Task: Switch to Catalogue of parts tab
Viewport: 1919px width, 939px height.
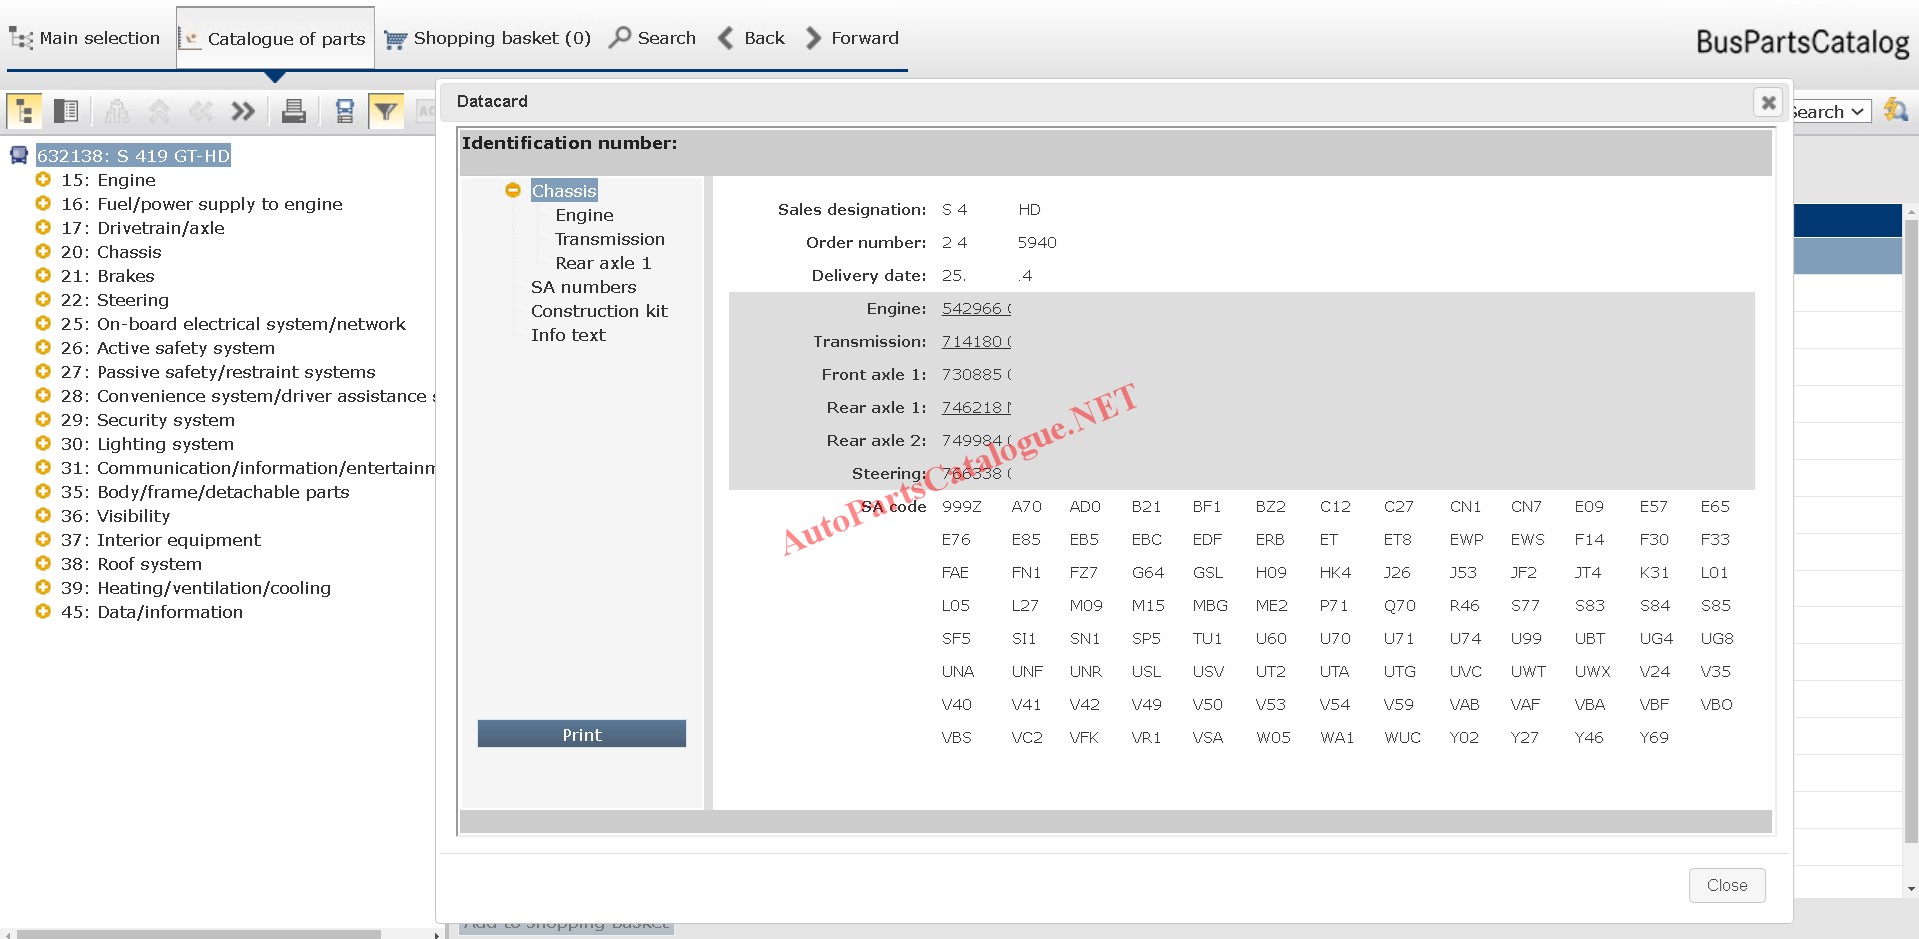Action: (275, 39)
